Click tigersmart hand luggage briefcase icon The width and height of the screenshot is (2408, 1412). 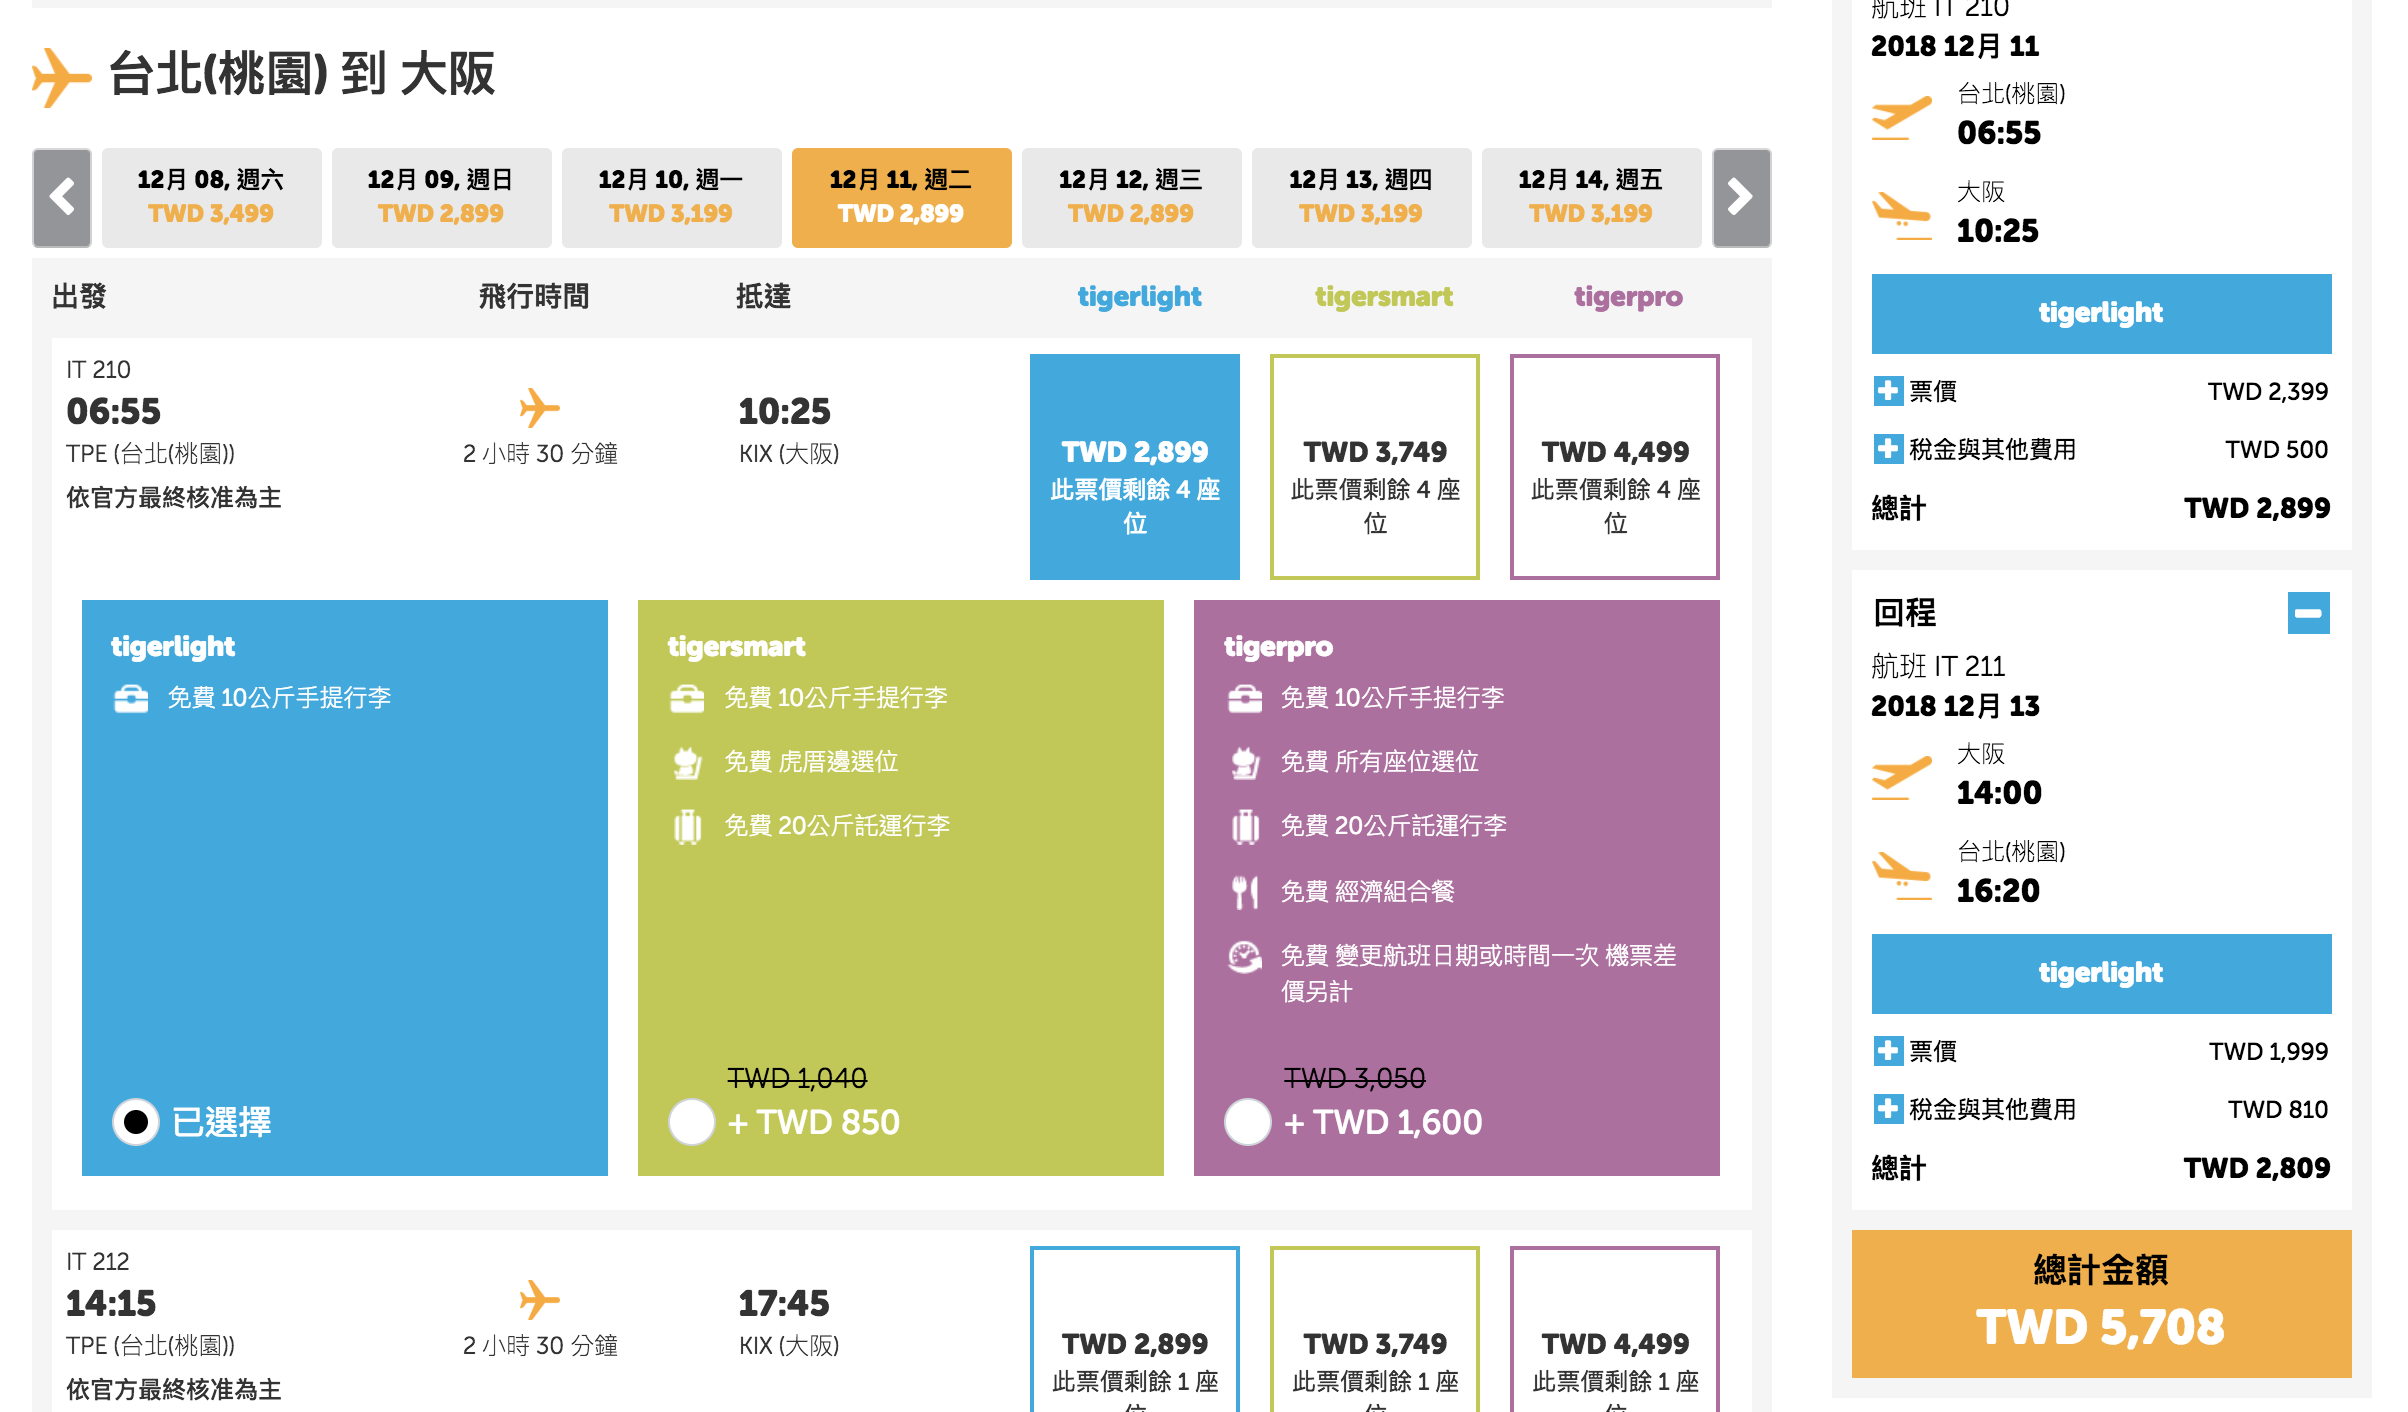687,698
